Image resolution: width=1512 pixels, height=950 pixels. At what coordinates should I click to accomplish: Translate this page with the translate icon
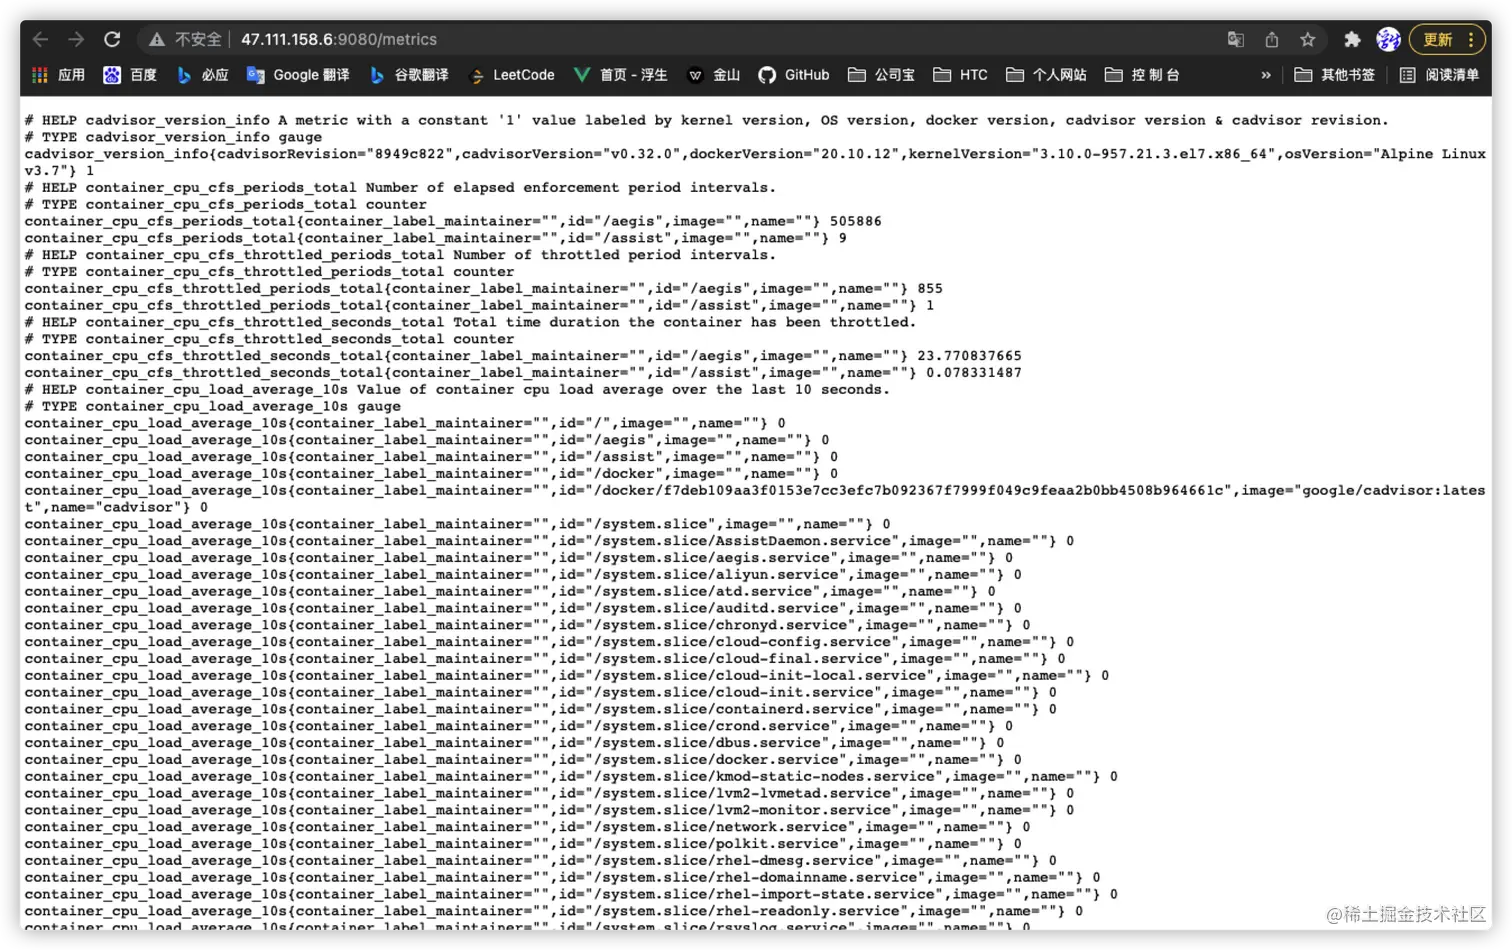coord(1236,39)
